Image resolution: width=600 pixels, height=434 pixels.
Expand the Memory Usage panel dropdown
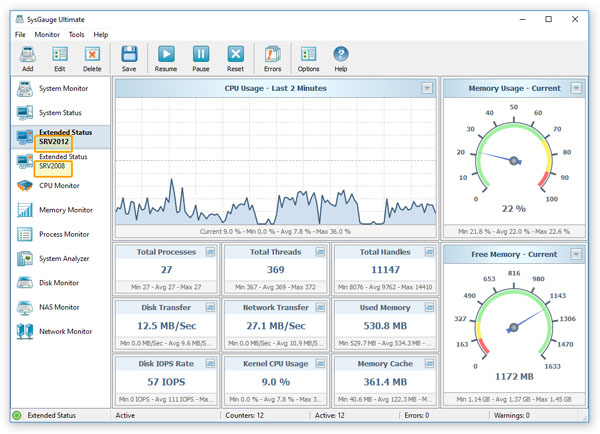point(576,88)
